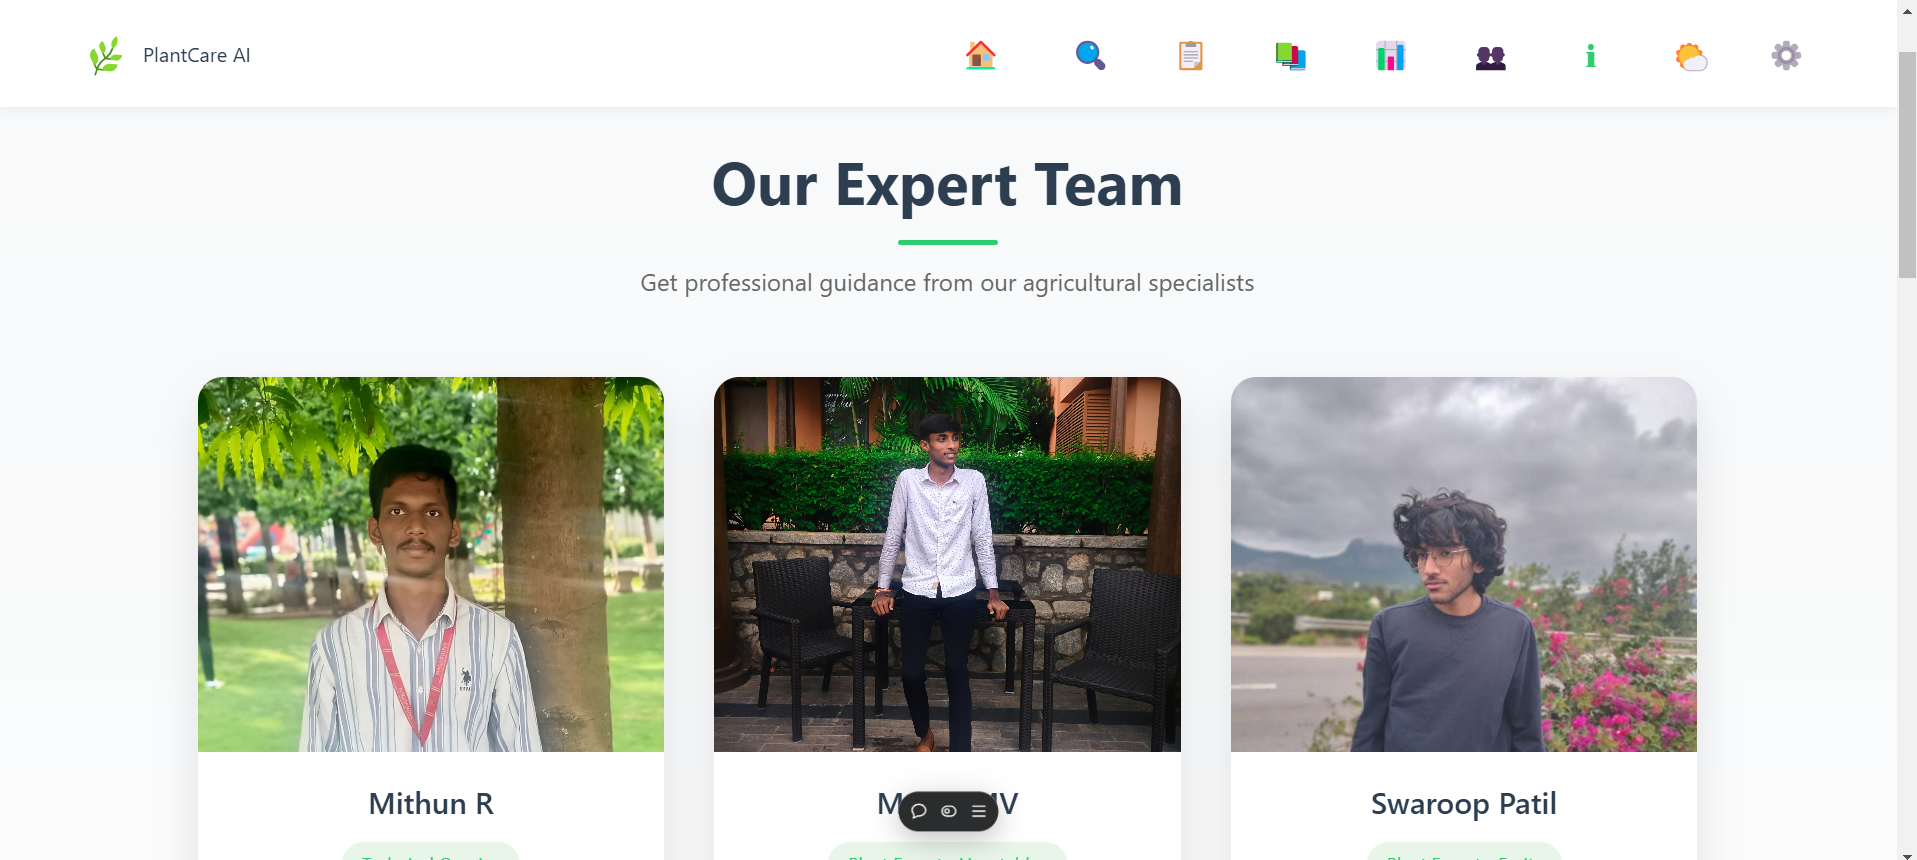The height and width of the screenshot is (860, 1917).
Task: Open the floating chat bubble icon
Action: coord(919,811)
